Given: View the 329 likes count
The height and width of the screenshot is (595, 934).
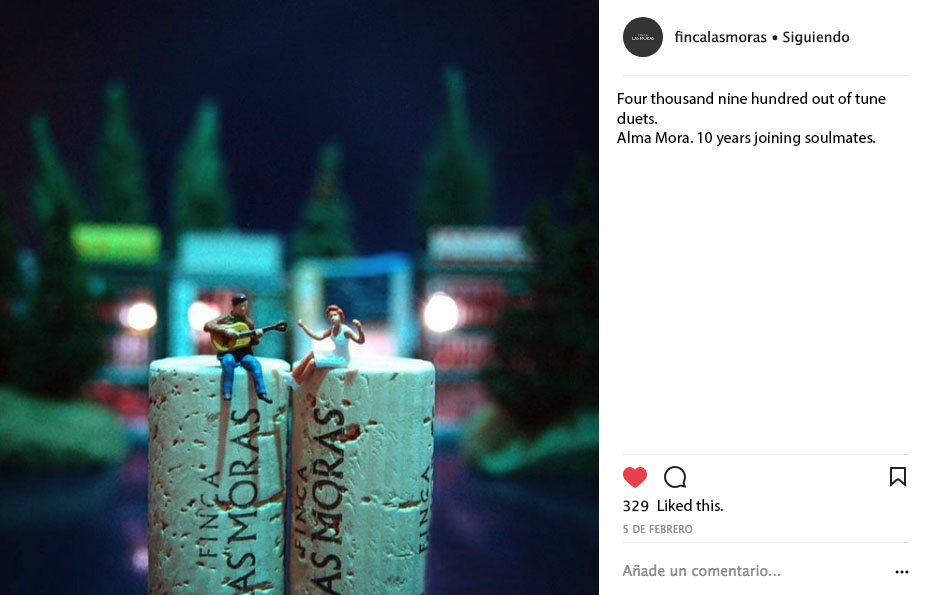Looking at the screenshot, I should point(636,506).
